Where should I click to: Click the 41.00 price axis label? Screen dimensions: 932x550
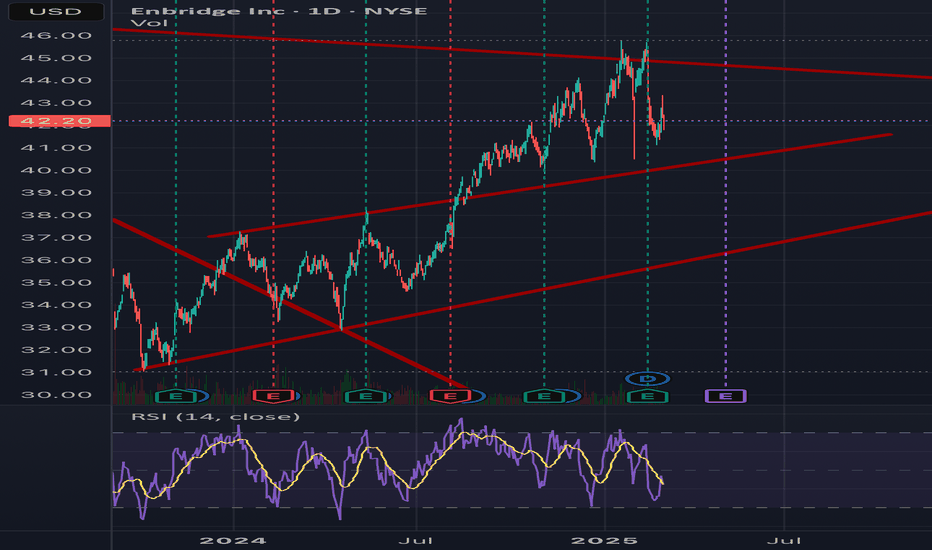pyautogui.click(x=56, y=147)
